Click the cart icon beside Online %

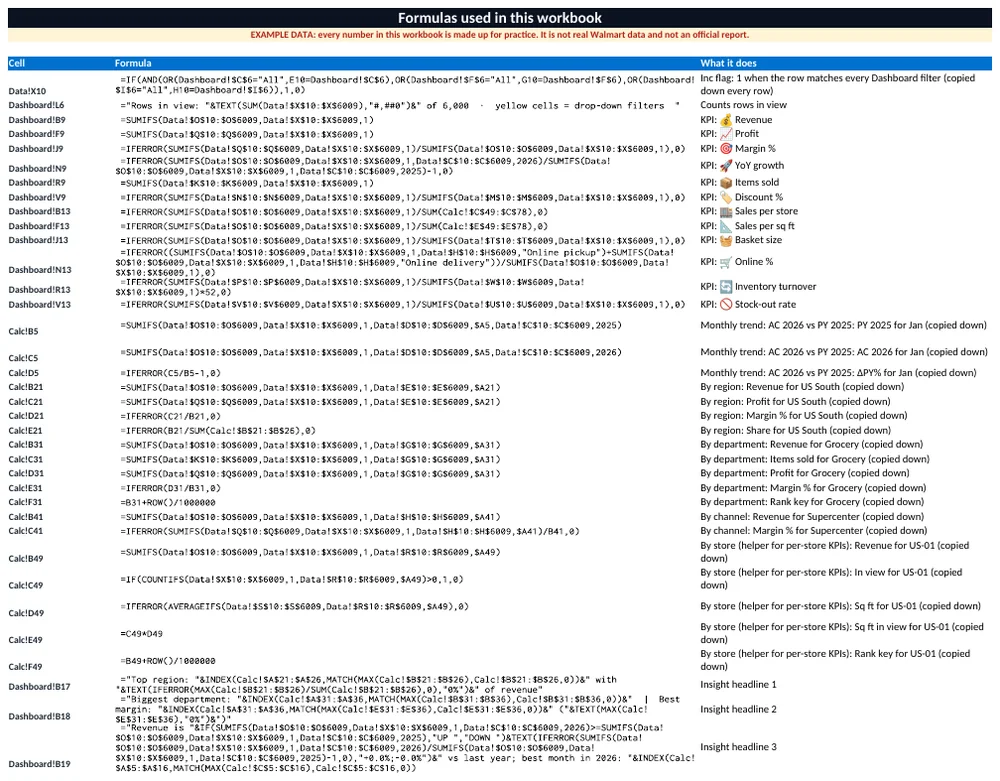(x=726, y=262)
